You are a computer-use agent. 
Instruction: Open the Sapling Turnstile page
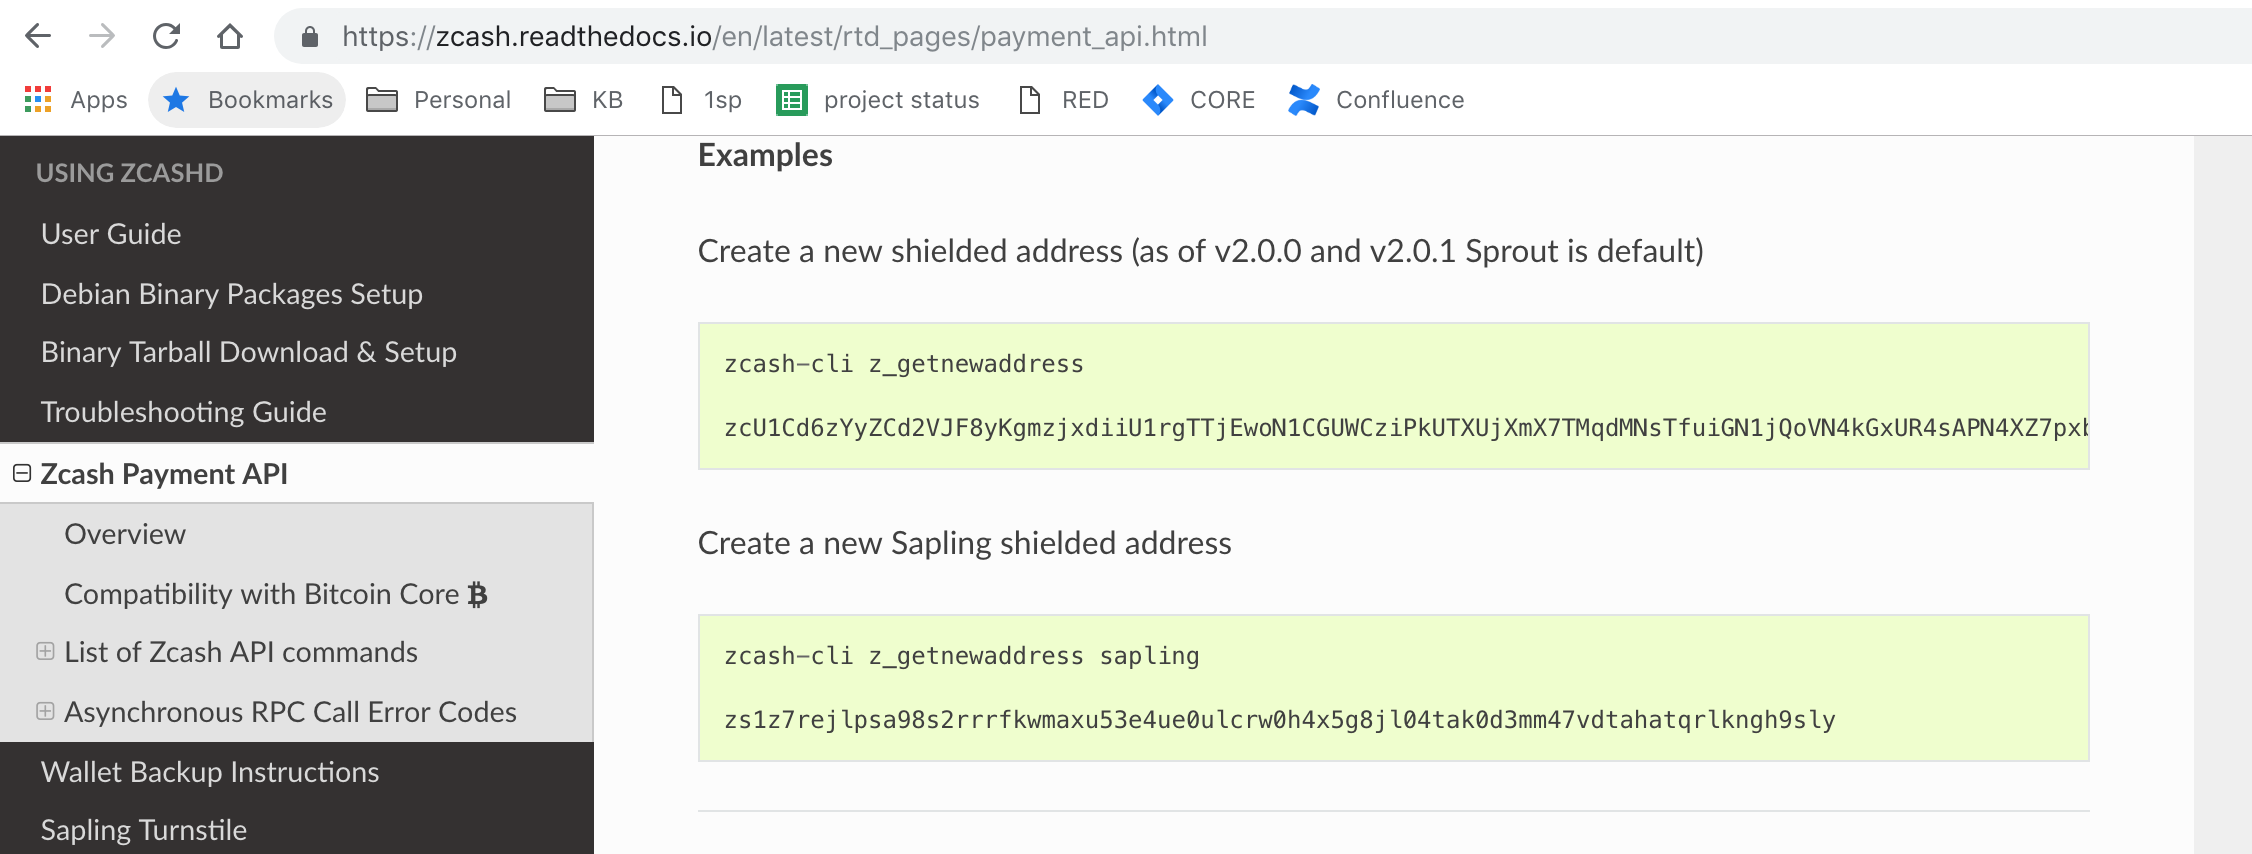pos(143,829)
